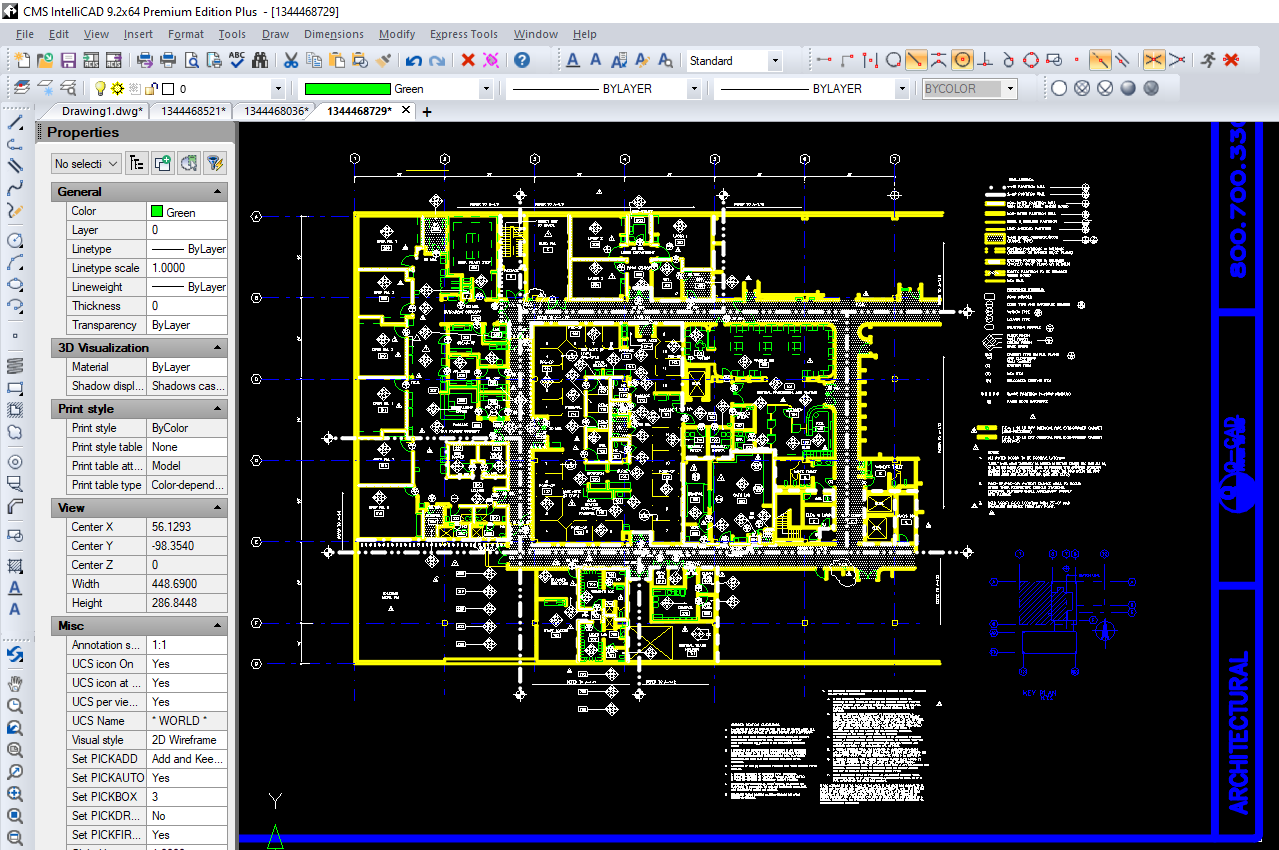Open the No selection dropdown in Properties

86,163
